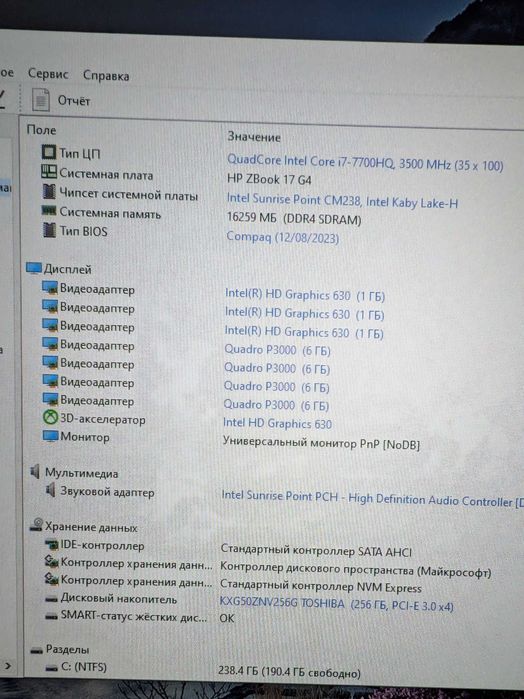Open the Intel Sunrise Point CM238 link
Image resolution: width=524 pixels, height=699 pixels.
[x=342, y=201]
